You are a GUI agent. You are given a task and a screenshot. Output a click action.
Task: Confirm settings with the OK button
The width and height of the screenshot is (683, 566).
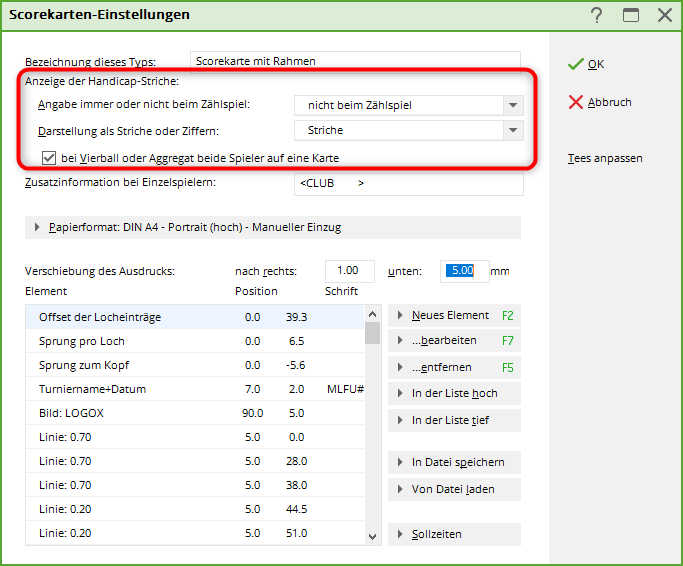pyautogui.click(x=586, y=64)
